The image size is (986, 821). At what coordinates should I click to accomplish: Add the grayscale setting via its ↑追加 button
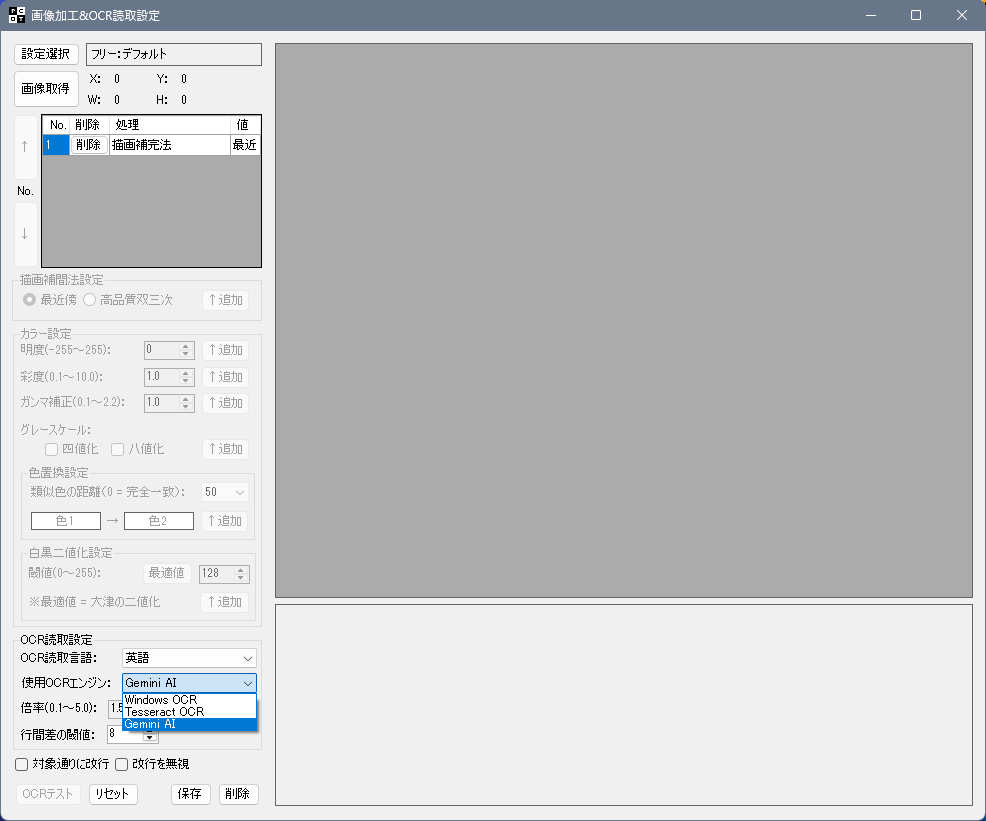225,449
